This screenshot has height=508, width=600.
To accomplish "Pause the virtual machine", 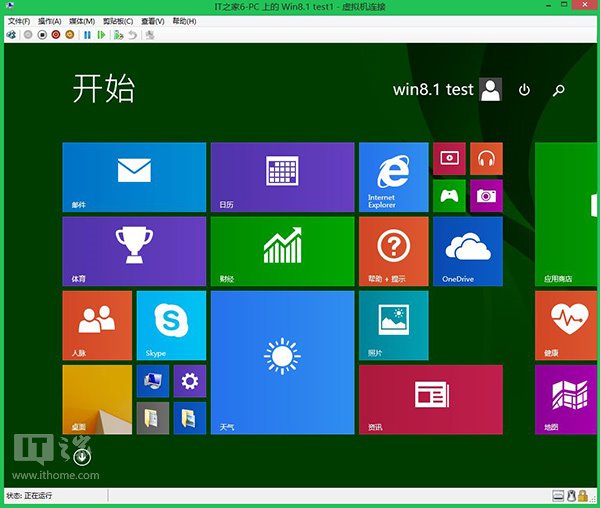I will click(x=87, y=35).
